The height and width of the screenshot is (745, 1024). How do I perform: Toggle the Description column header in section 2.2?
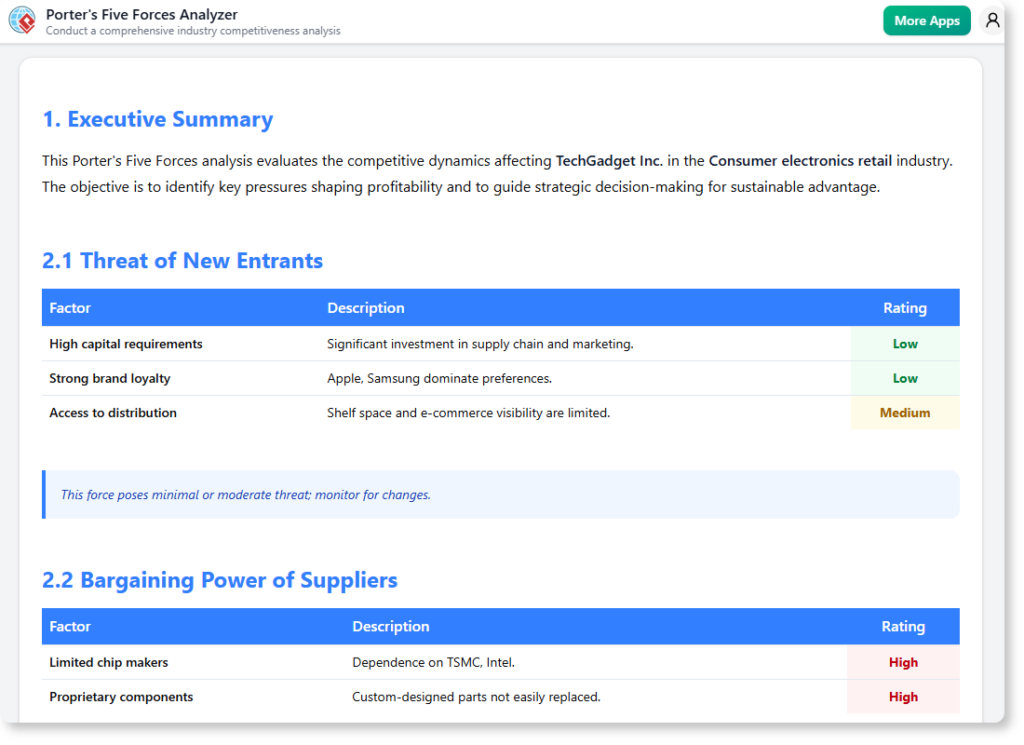pyautogui.click(x=391, y=626)
